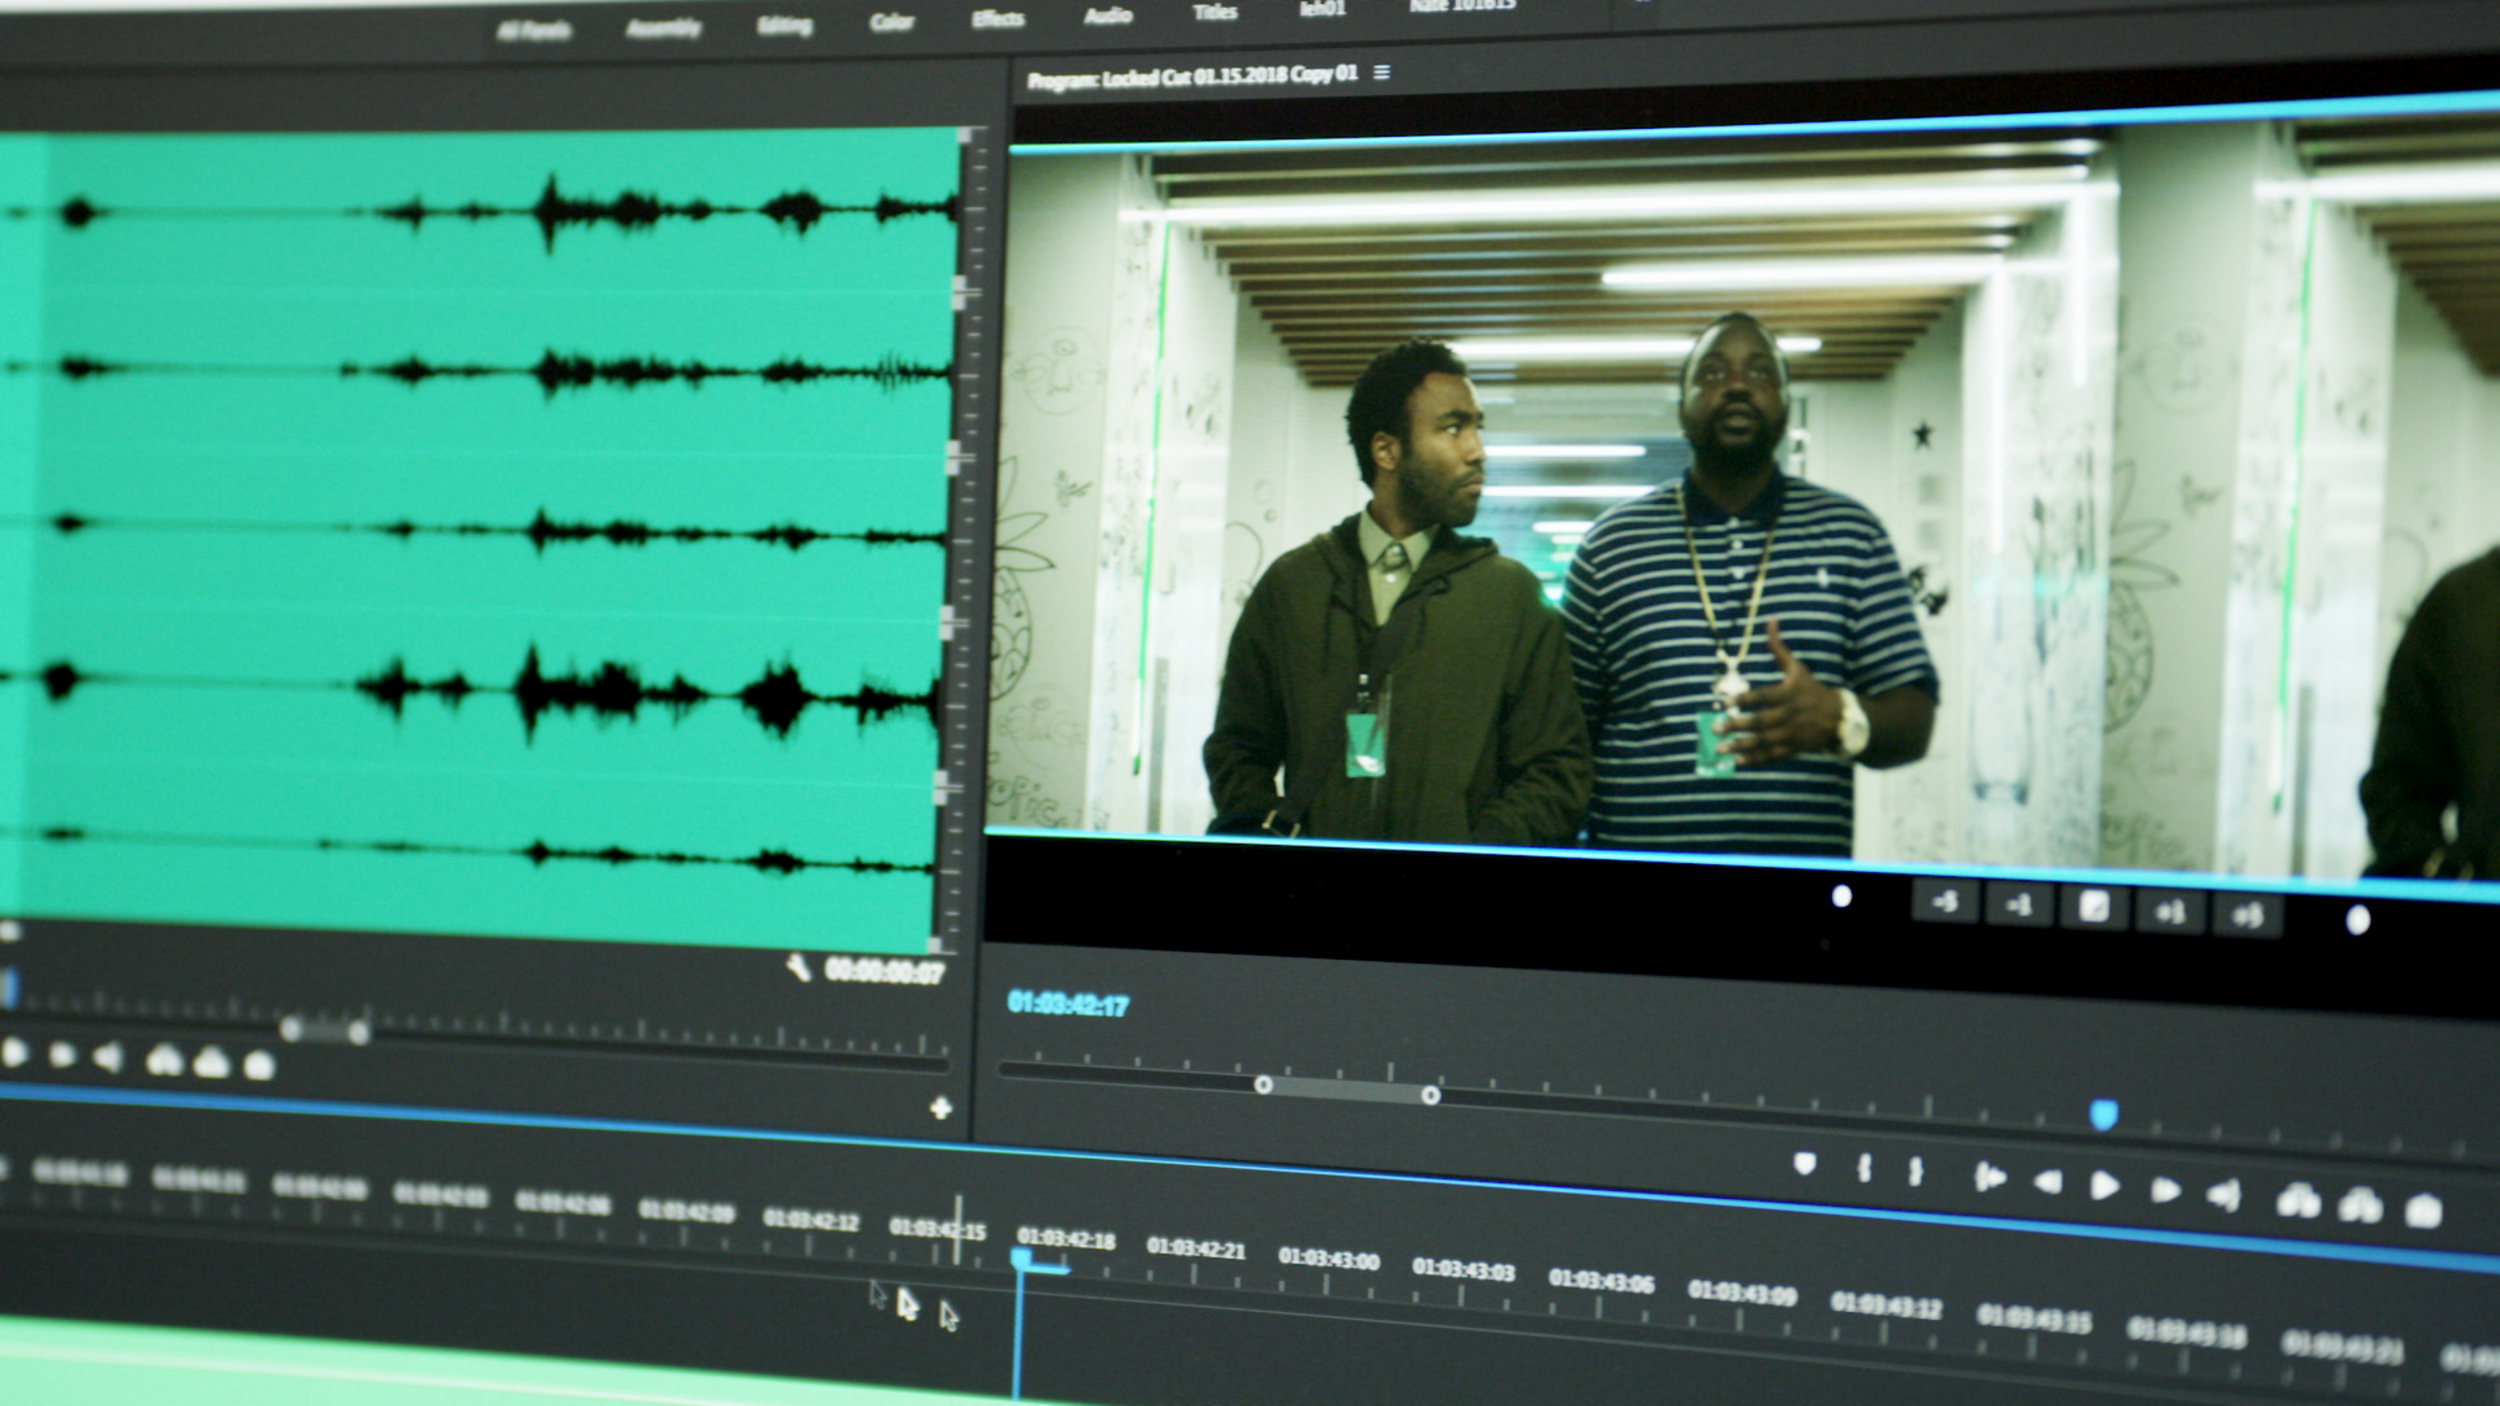Open Source monitor settings wrench
The height and width of the screenshot is (1406, 2500).
click(798, 968)
